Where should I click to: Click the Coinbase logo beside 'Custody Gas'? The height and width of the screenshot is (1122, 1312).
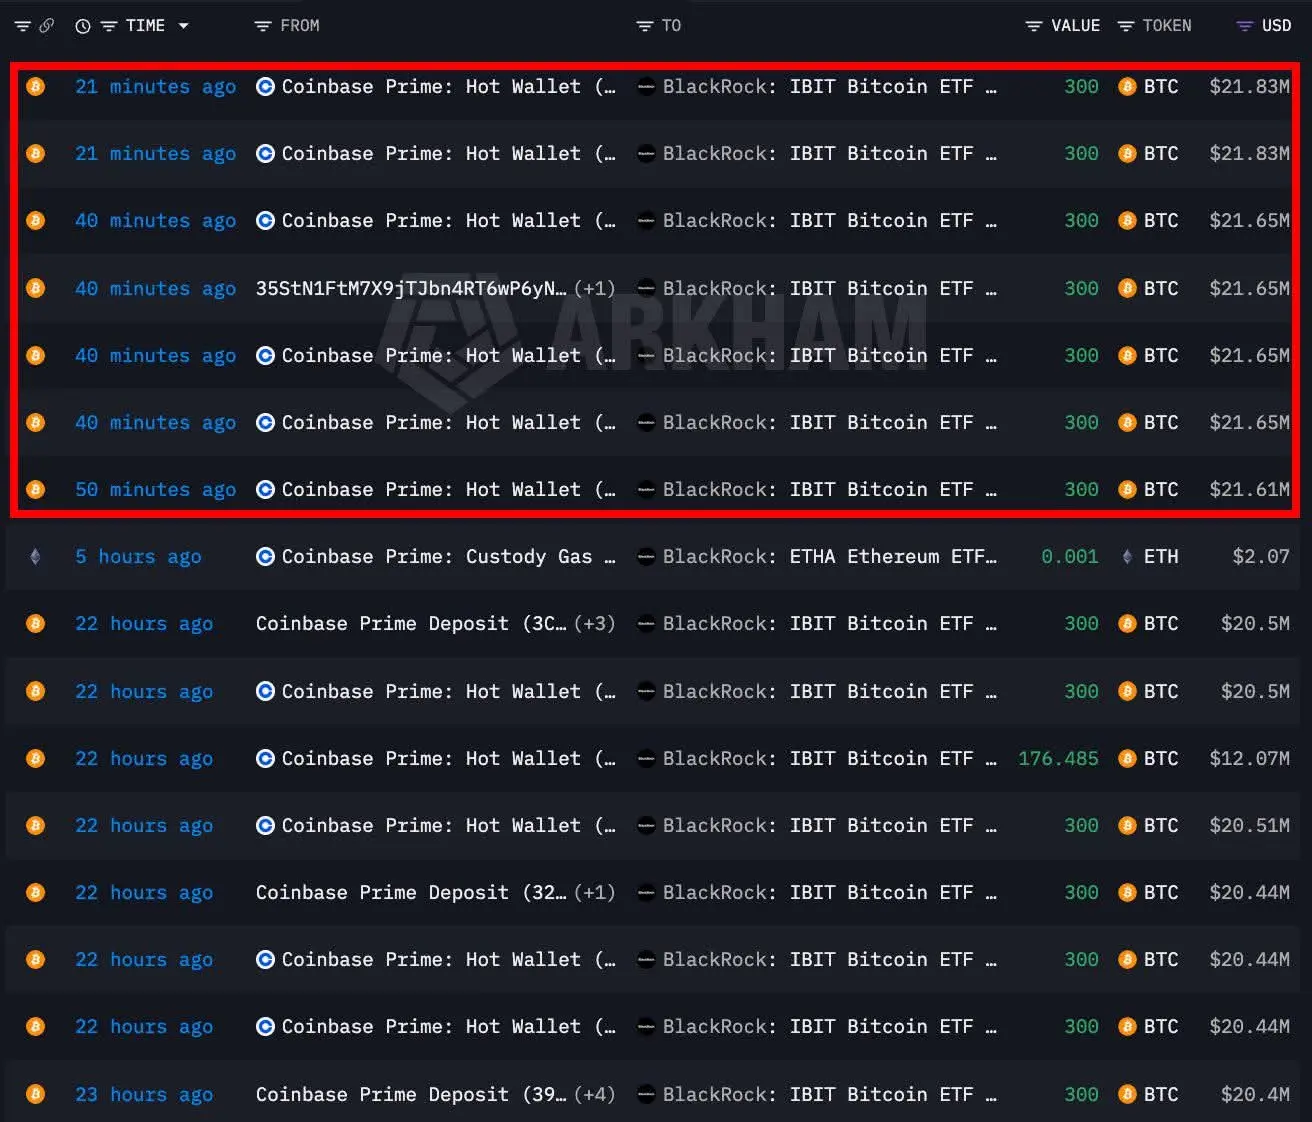click(x=265, y=557)
